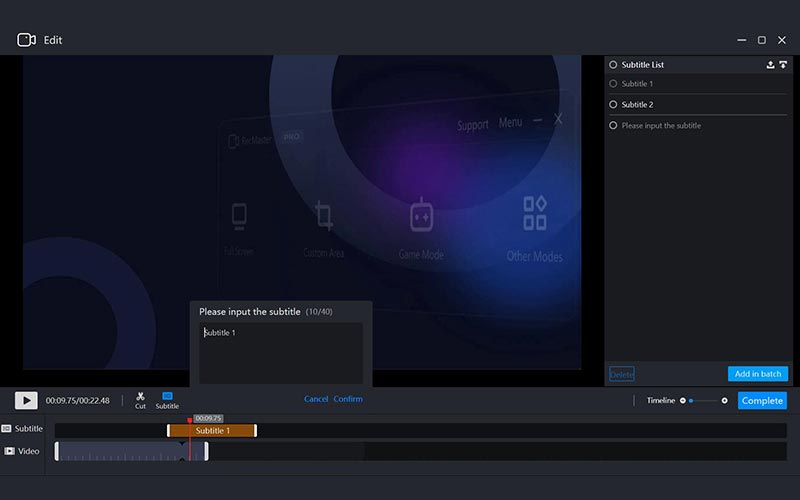Maximize the Edit window
The width and height of the screenshot is (800, 500).
(x=762, y=40)
